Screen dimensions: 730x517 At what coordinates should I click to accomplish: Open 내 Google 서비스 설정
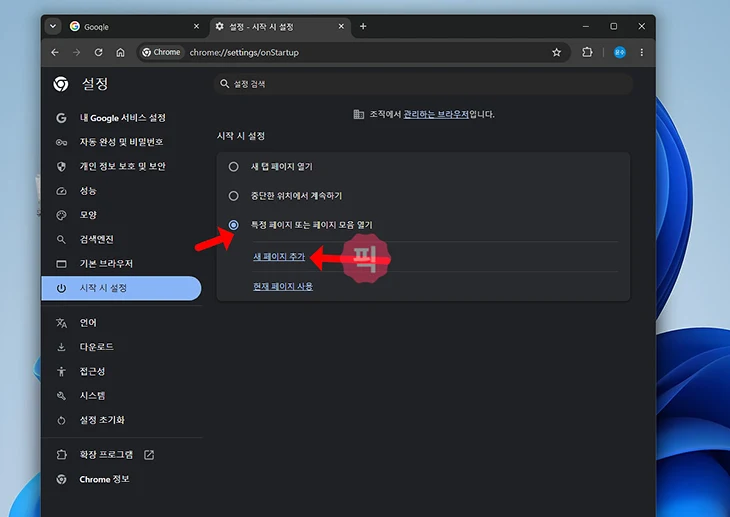(x=122, y=118)
